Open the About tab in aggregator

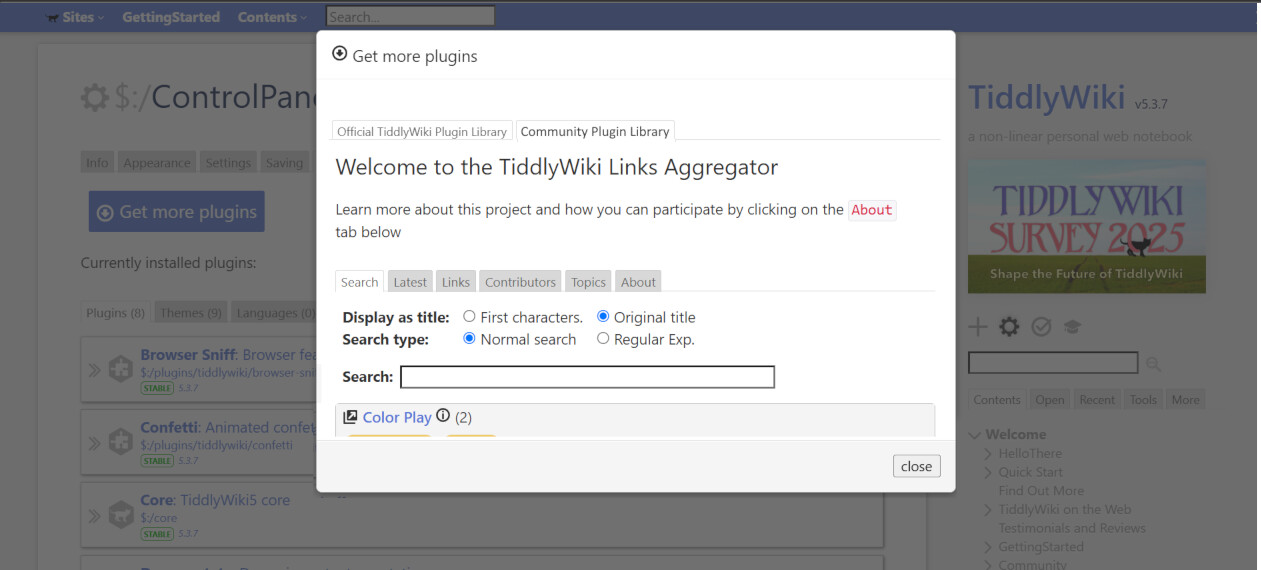click(x=638, y=282)
